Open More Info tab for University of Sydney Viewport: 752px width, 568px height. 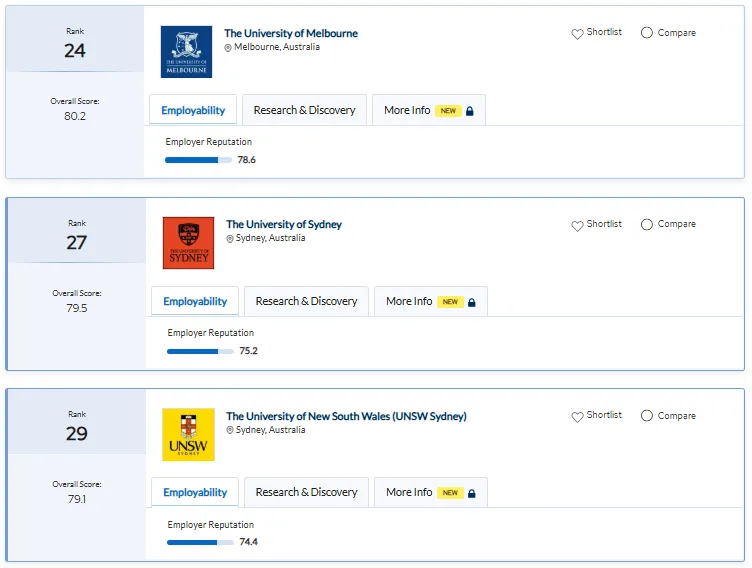point(431,301)
